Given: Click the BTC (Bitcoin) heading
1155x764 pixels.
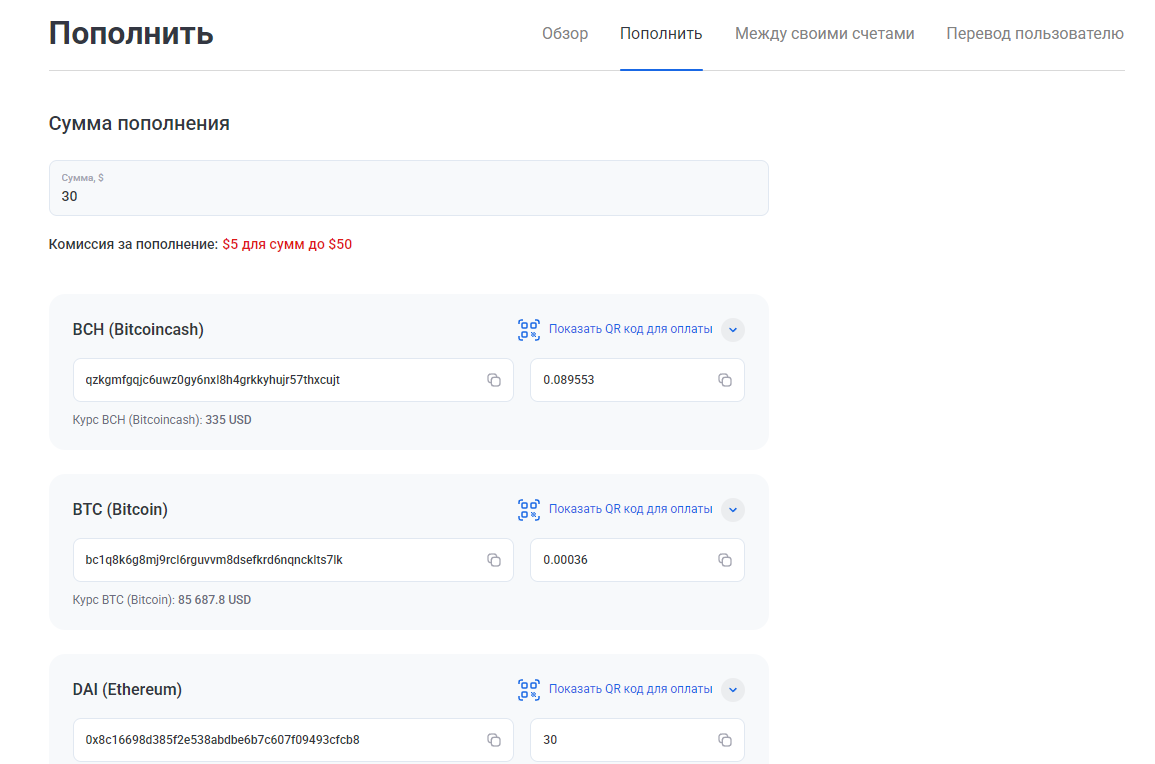Looking at the screenshot, I should (120, 509).
